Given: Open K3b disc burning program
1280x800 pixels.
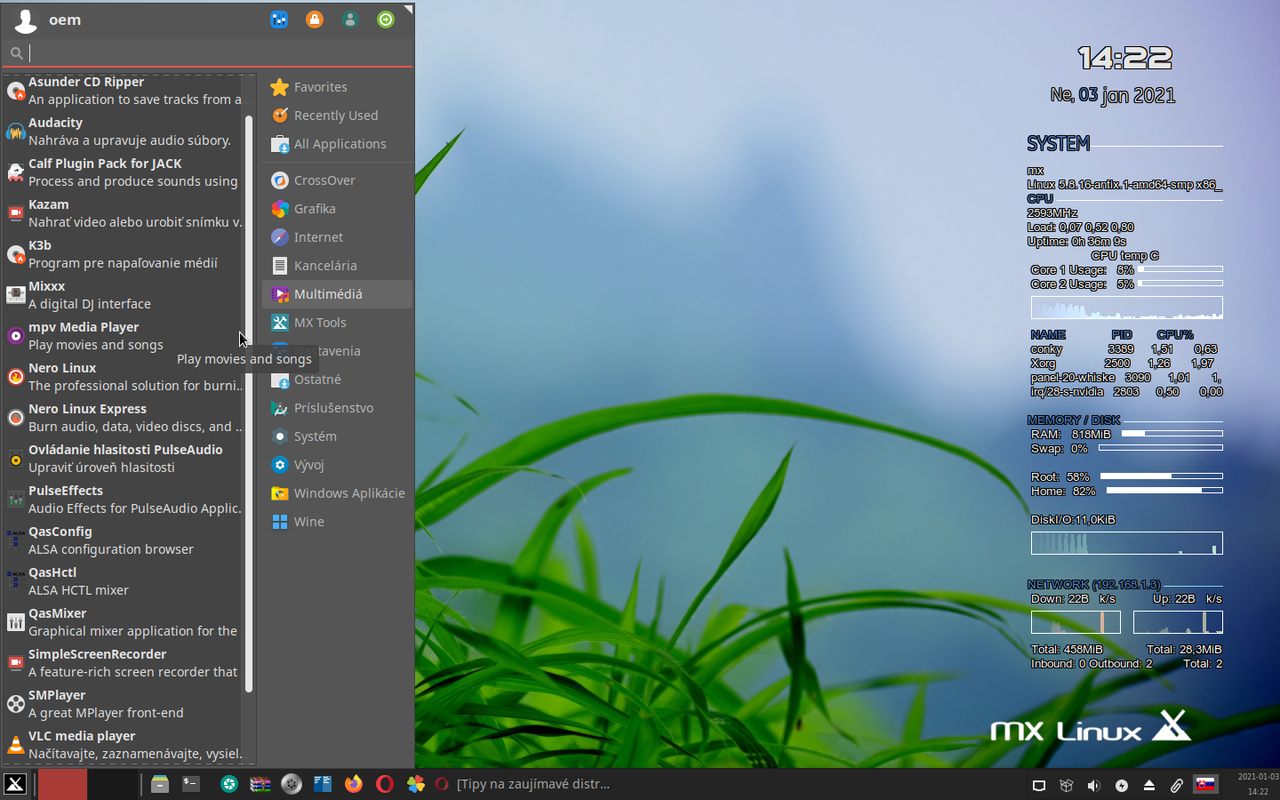Looking at the screenshot, I should click(x=124, y=255).
